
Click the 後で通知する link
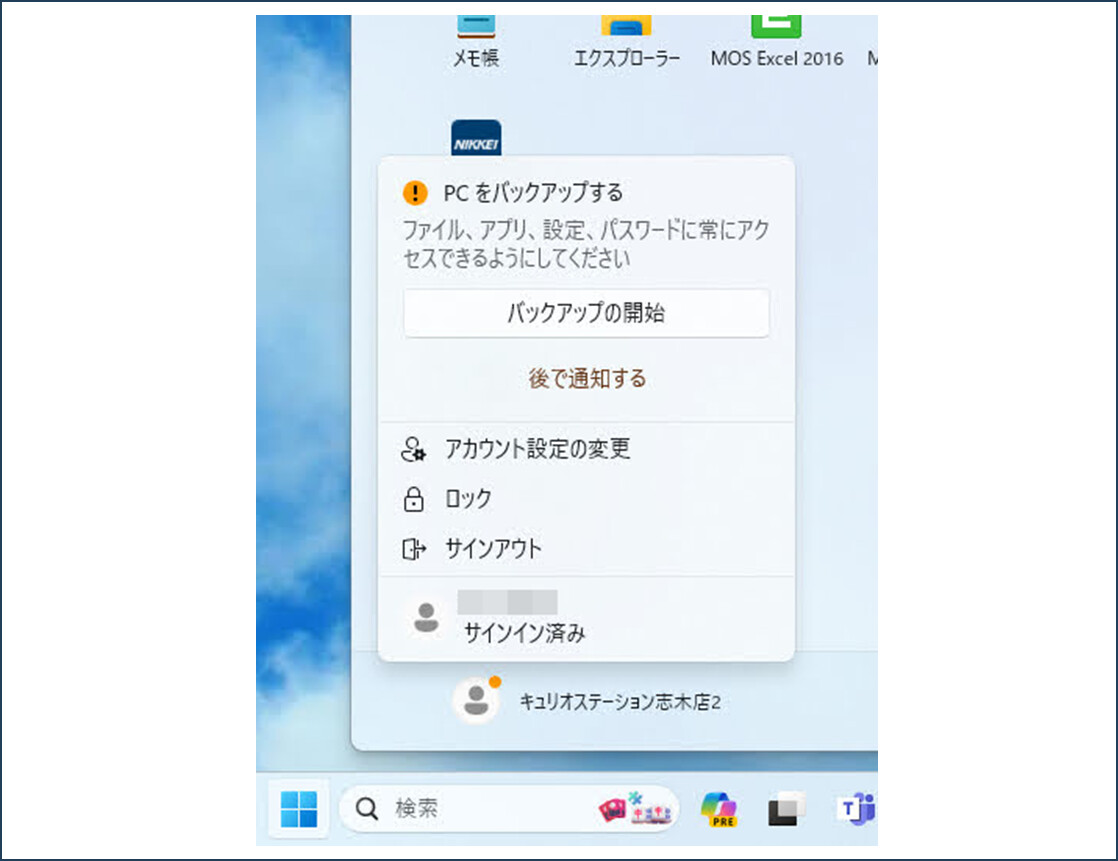coord(587,379)
